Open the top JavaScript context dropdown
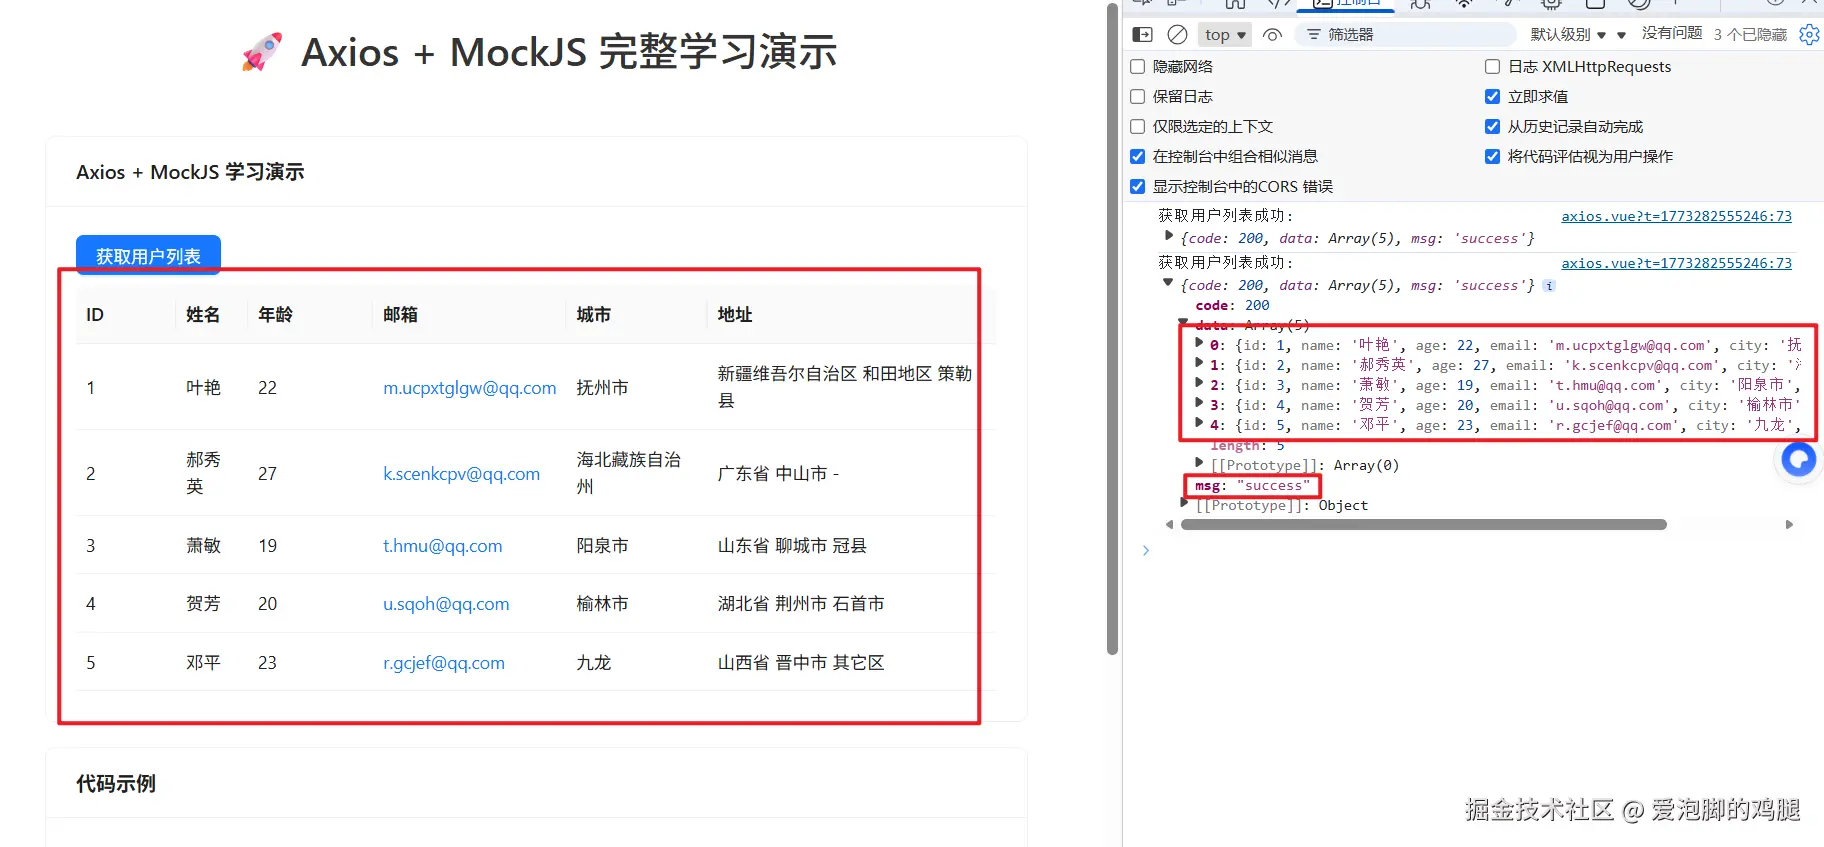 1225,35
